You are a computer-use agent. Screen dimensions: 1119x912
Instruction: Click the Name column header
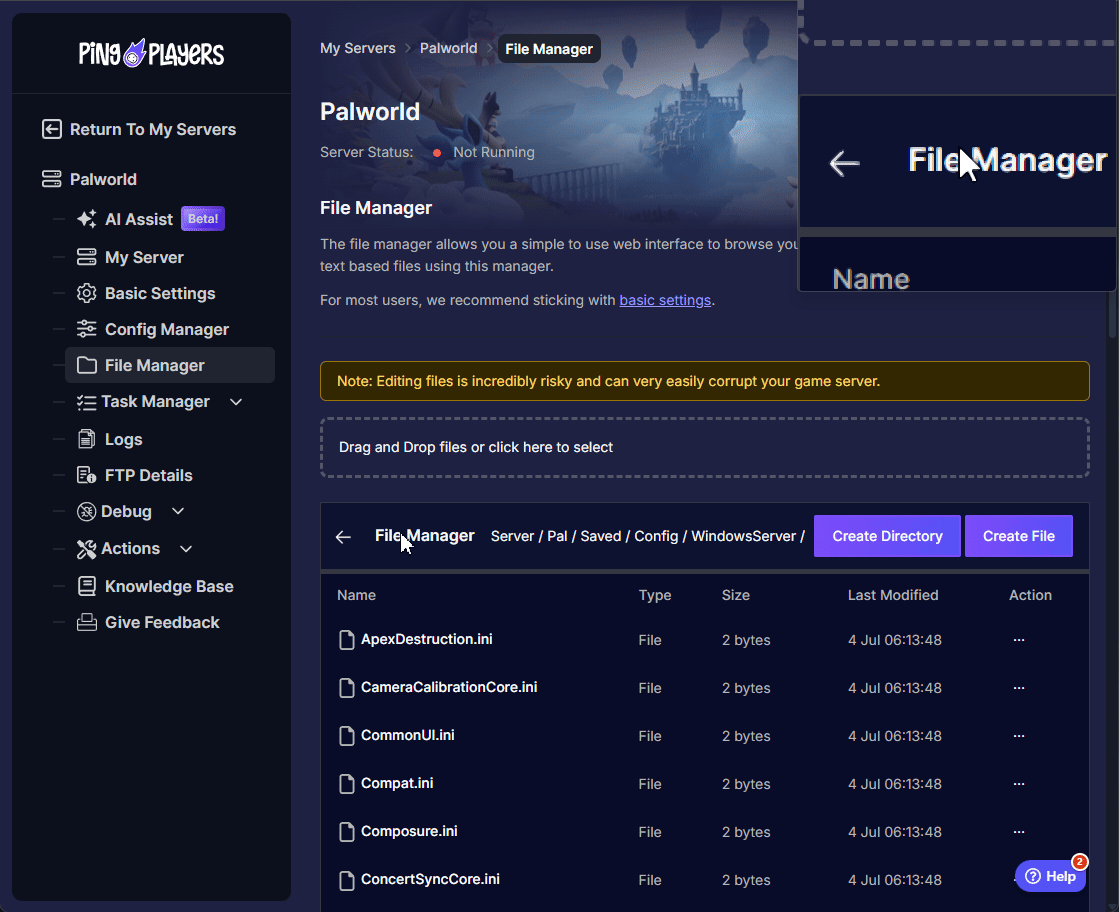pyautogui.click(x=356, y=595)
